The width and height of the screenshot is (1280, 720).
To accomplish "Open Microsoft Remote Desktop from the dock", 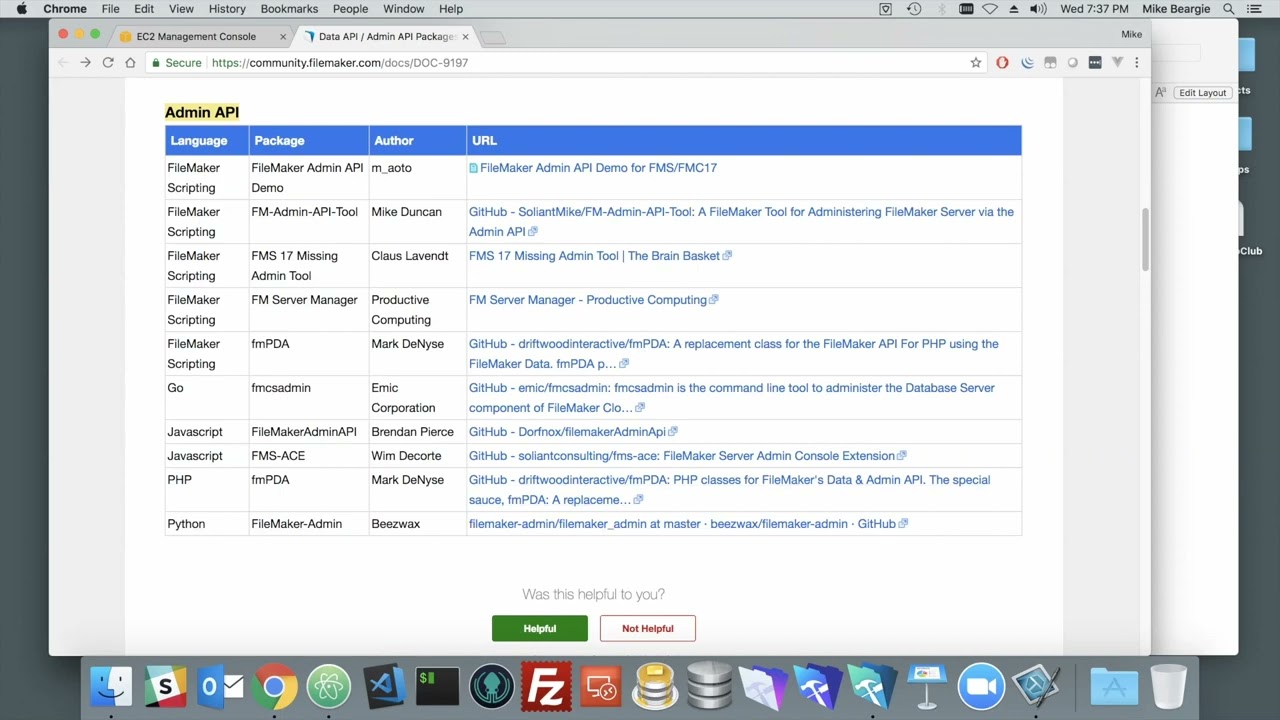I will (600, 687).
